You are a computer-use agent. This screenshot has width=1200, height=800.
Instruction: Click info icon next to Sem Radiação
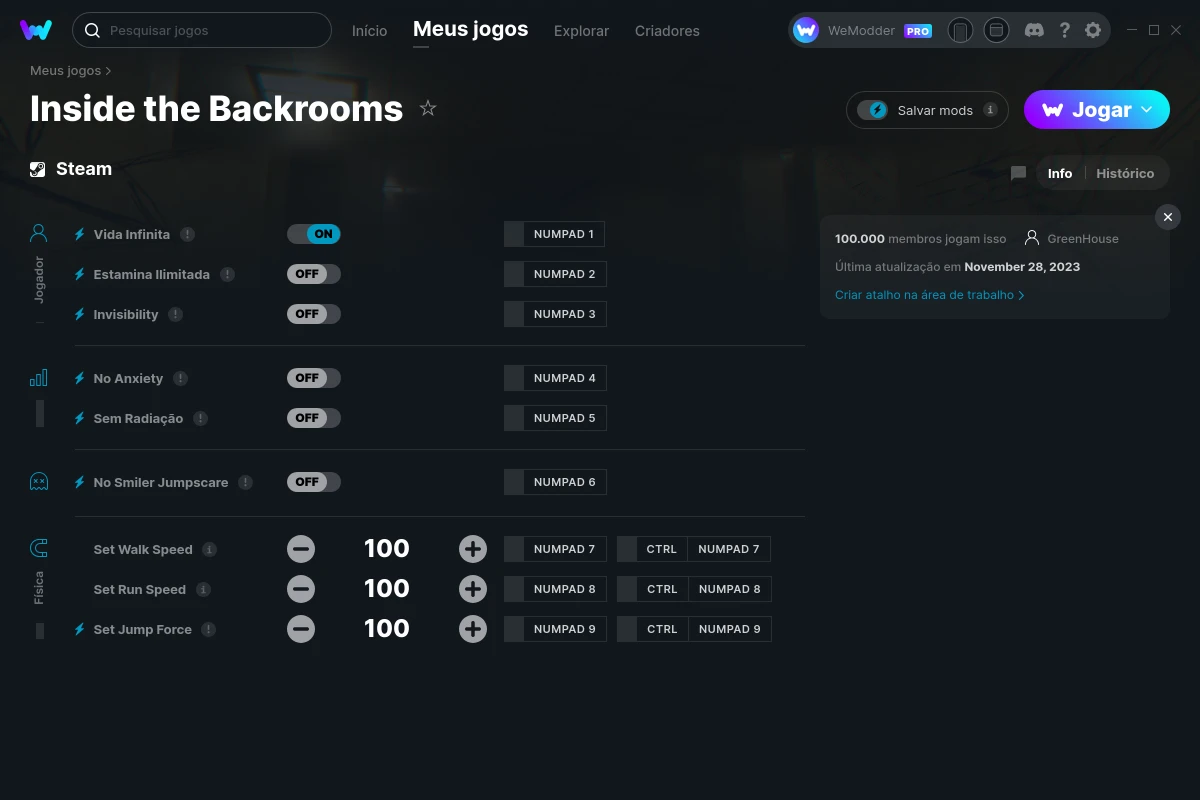point(200,418)
